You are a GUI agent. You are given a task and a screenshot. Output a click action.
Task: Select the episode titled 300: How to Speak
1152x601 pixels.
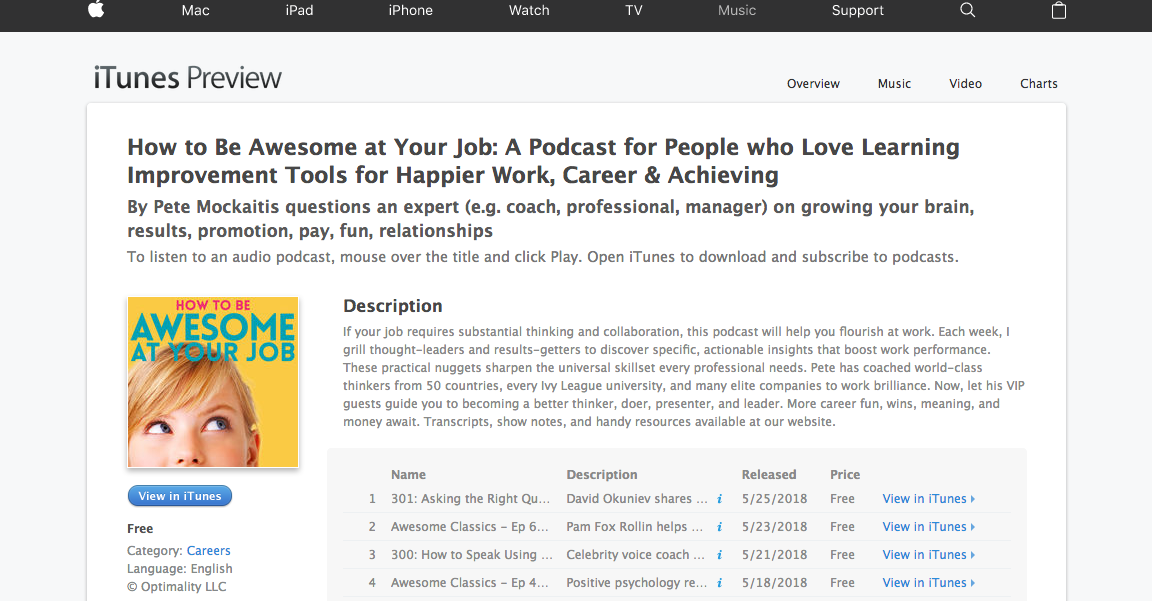tap(471, 555)
